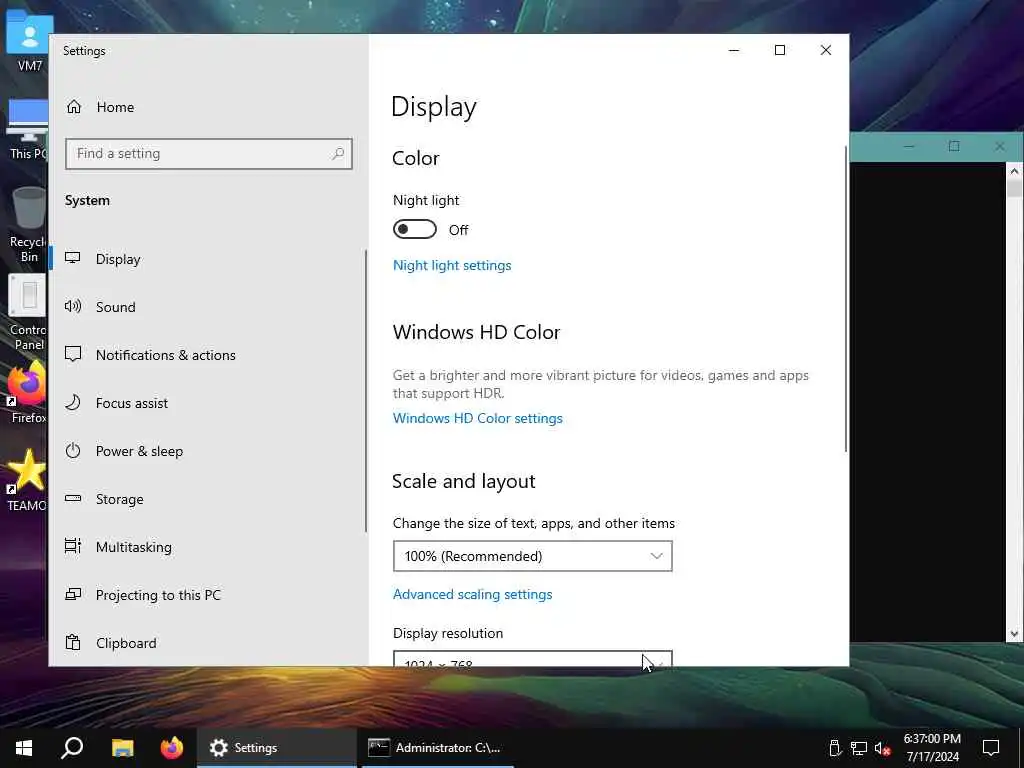Open Power & sleep settings page
Screen dimensions: 1024x768
coord(139,451)
